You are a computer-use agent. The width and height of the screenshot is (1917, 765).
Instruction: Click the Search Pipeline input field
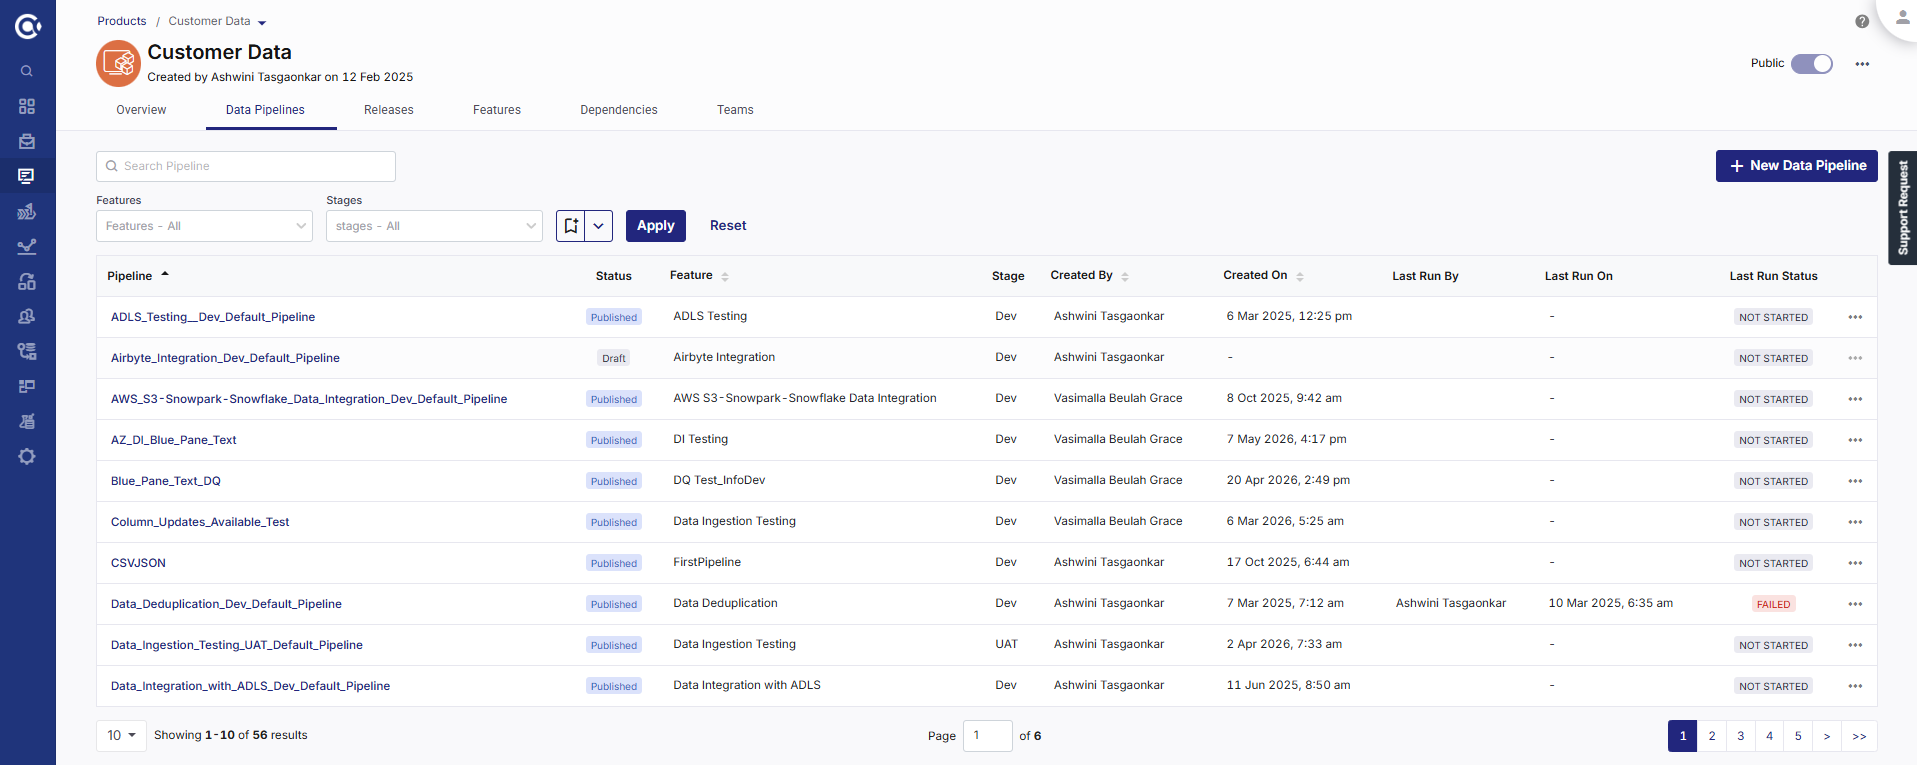tap(246, 166)
